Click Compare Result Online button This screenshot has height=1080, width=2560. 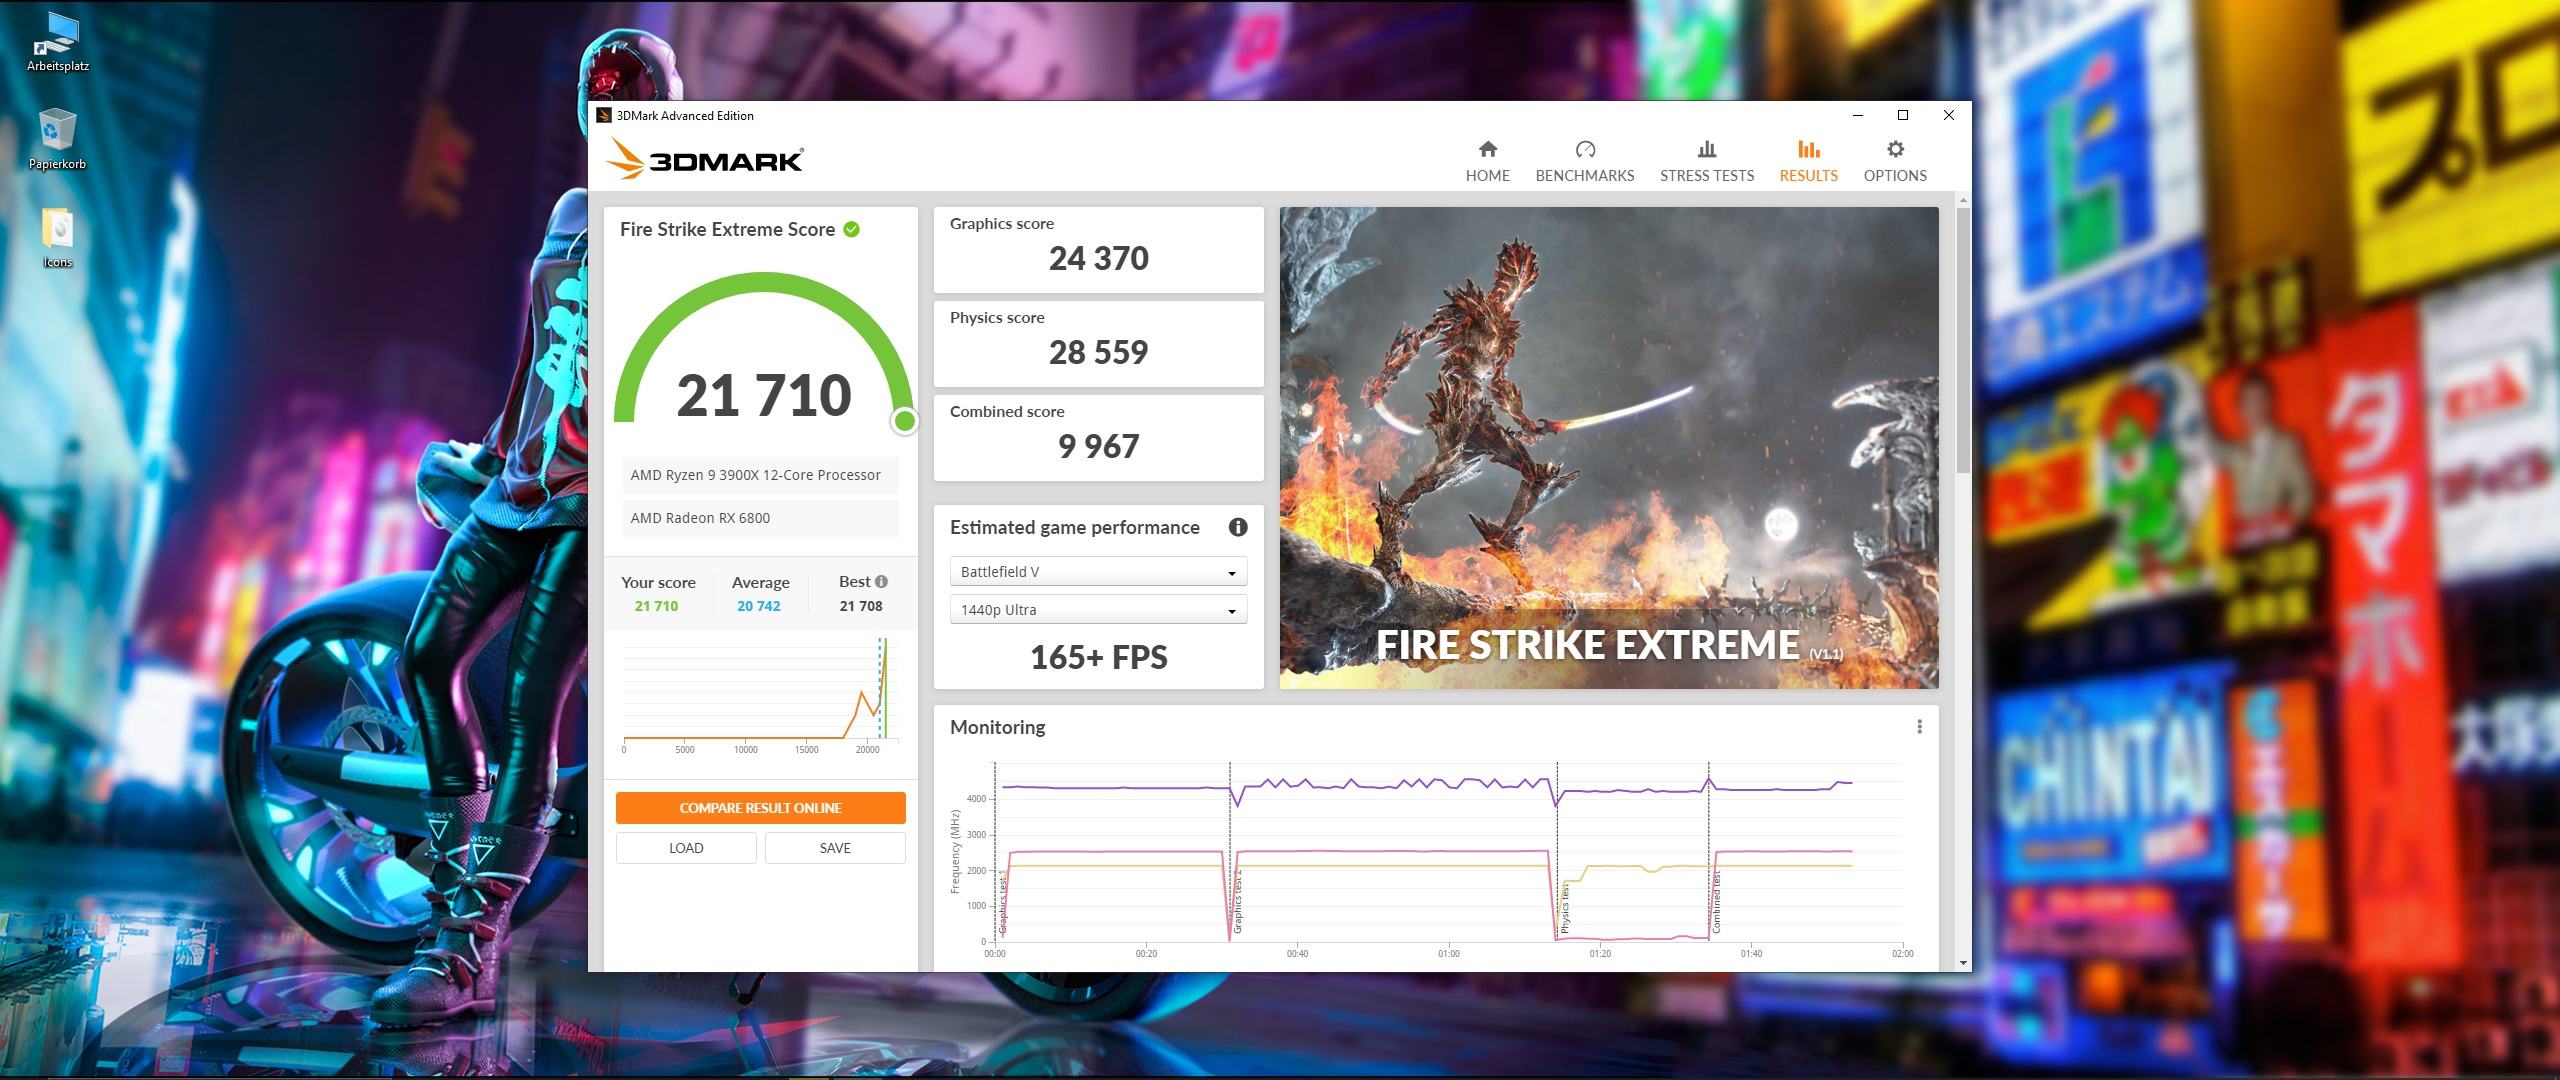[760, 808]
